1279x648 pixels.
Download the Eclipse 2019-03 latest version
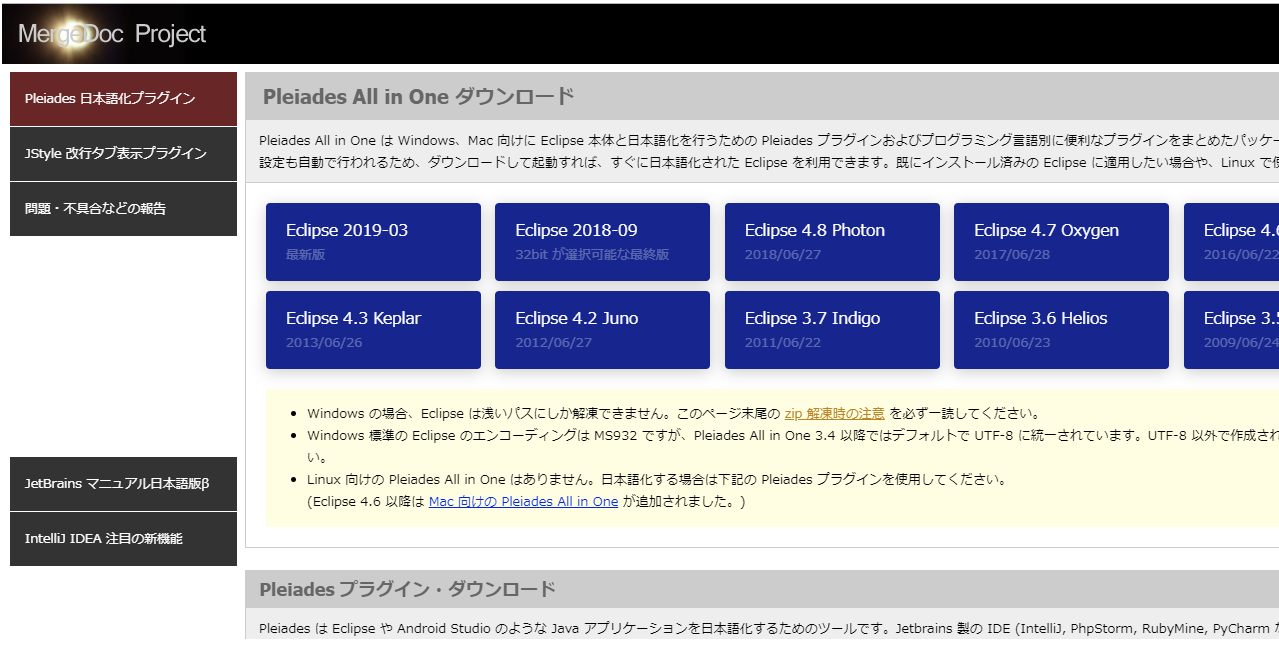[x=373, y=242]
